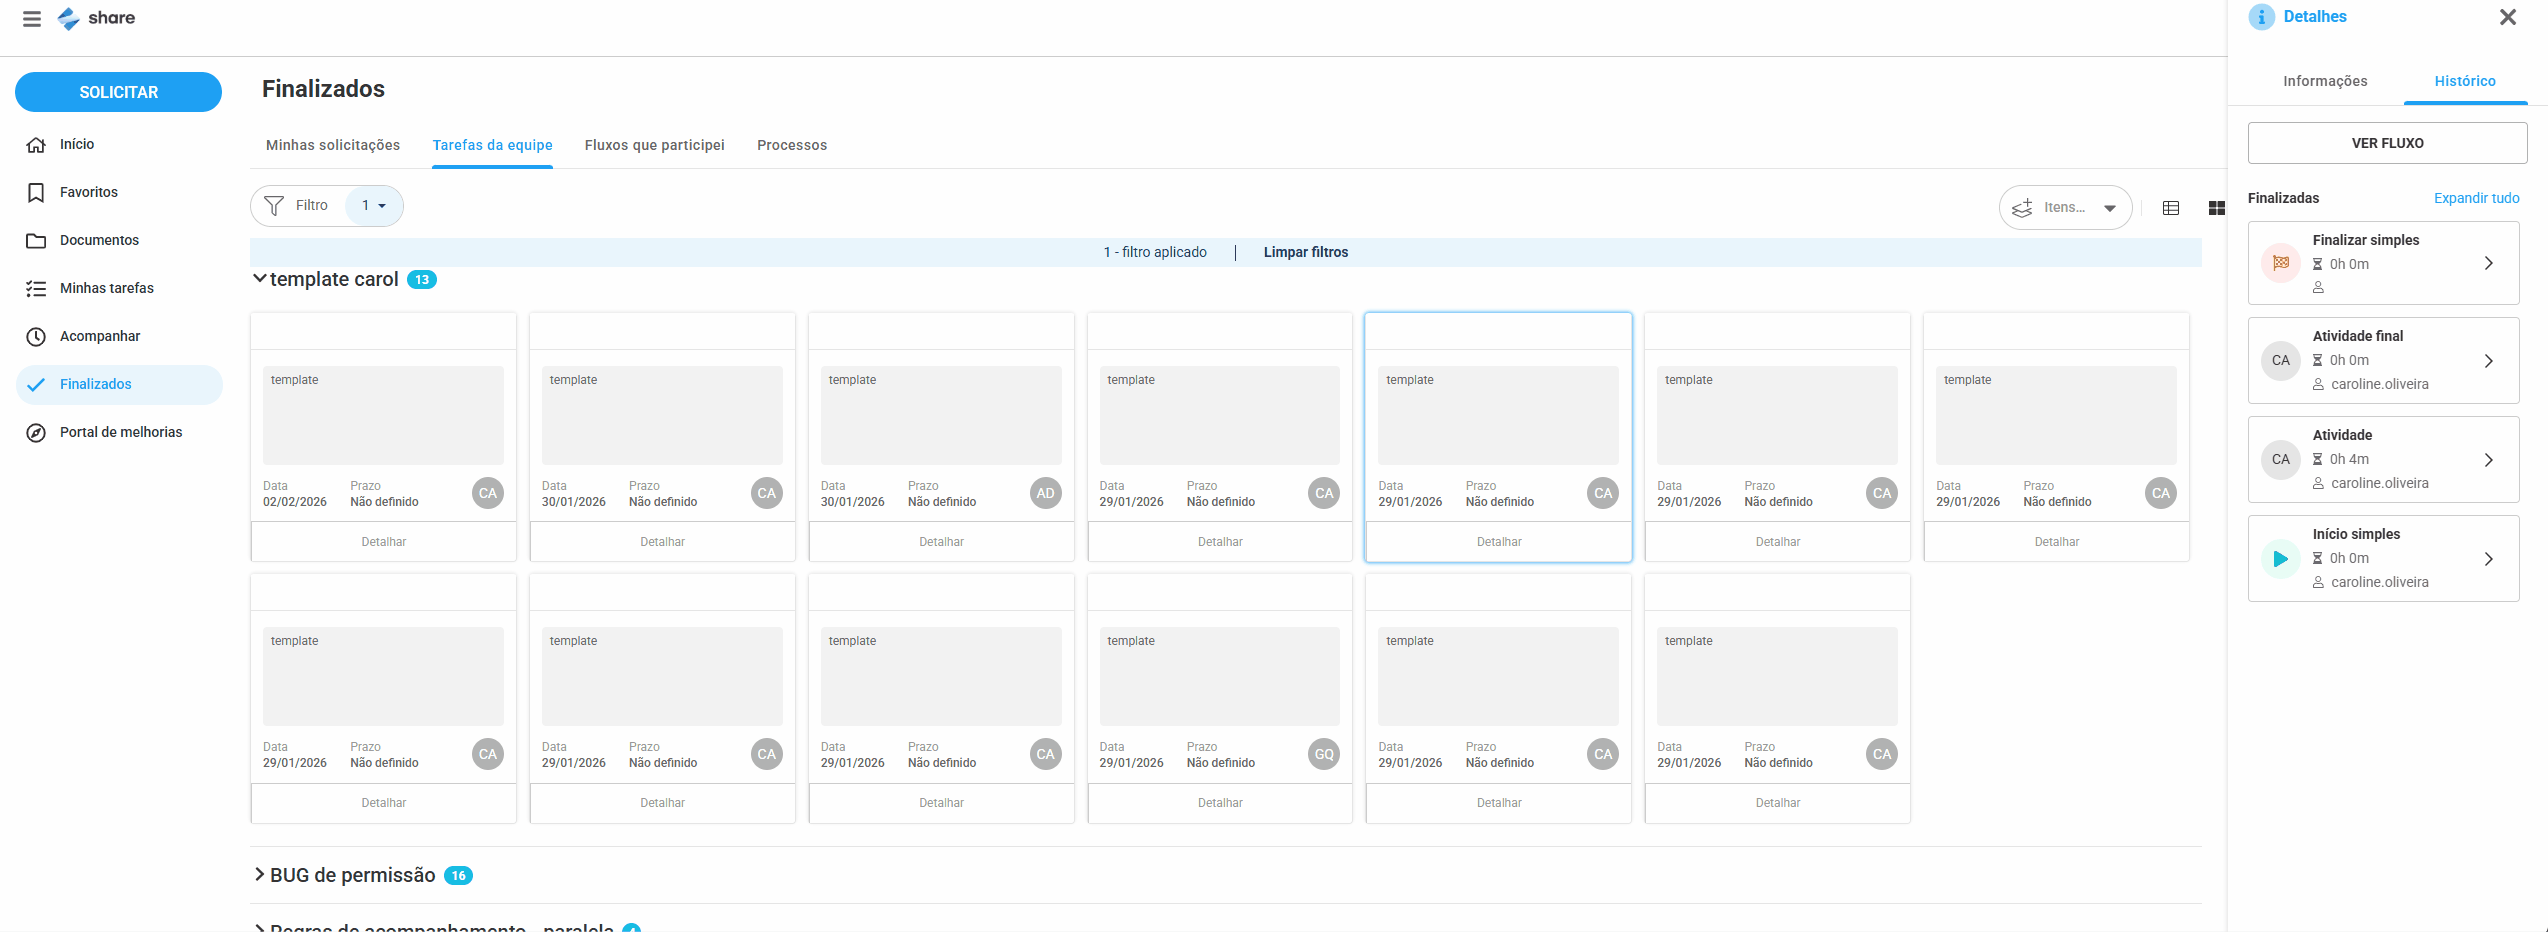2548x932 pixels.
Task: Switch to list view layout icon
Action: point(2170,208)
